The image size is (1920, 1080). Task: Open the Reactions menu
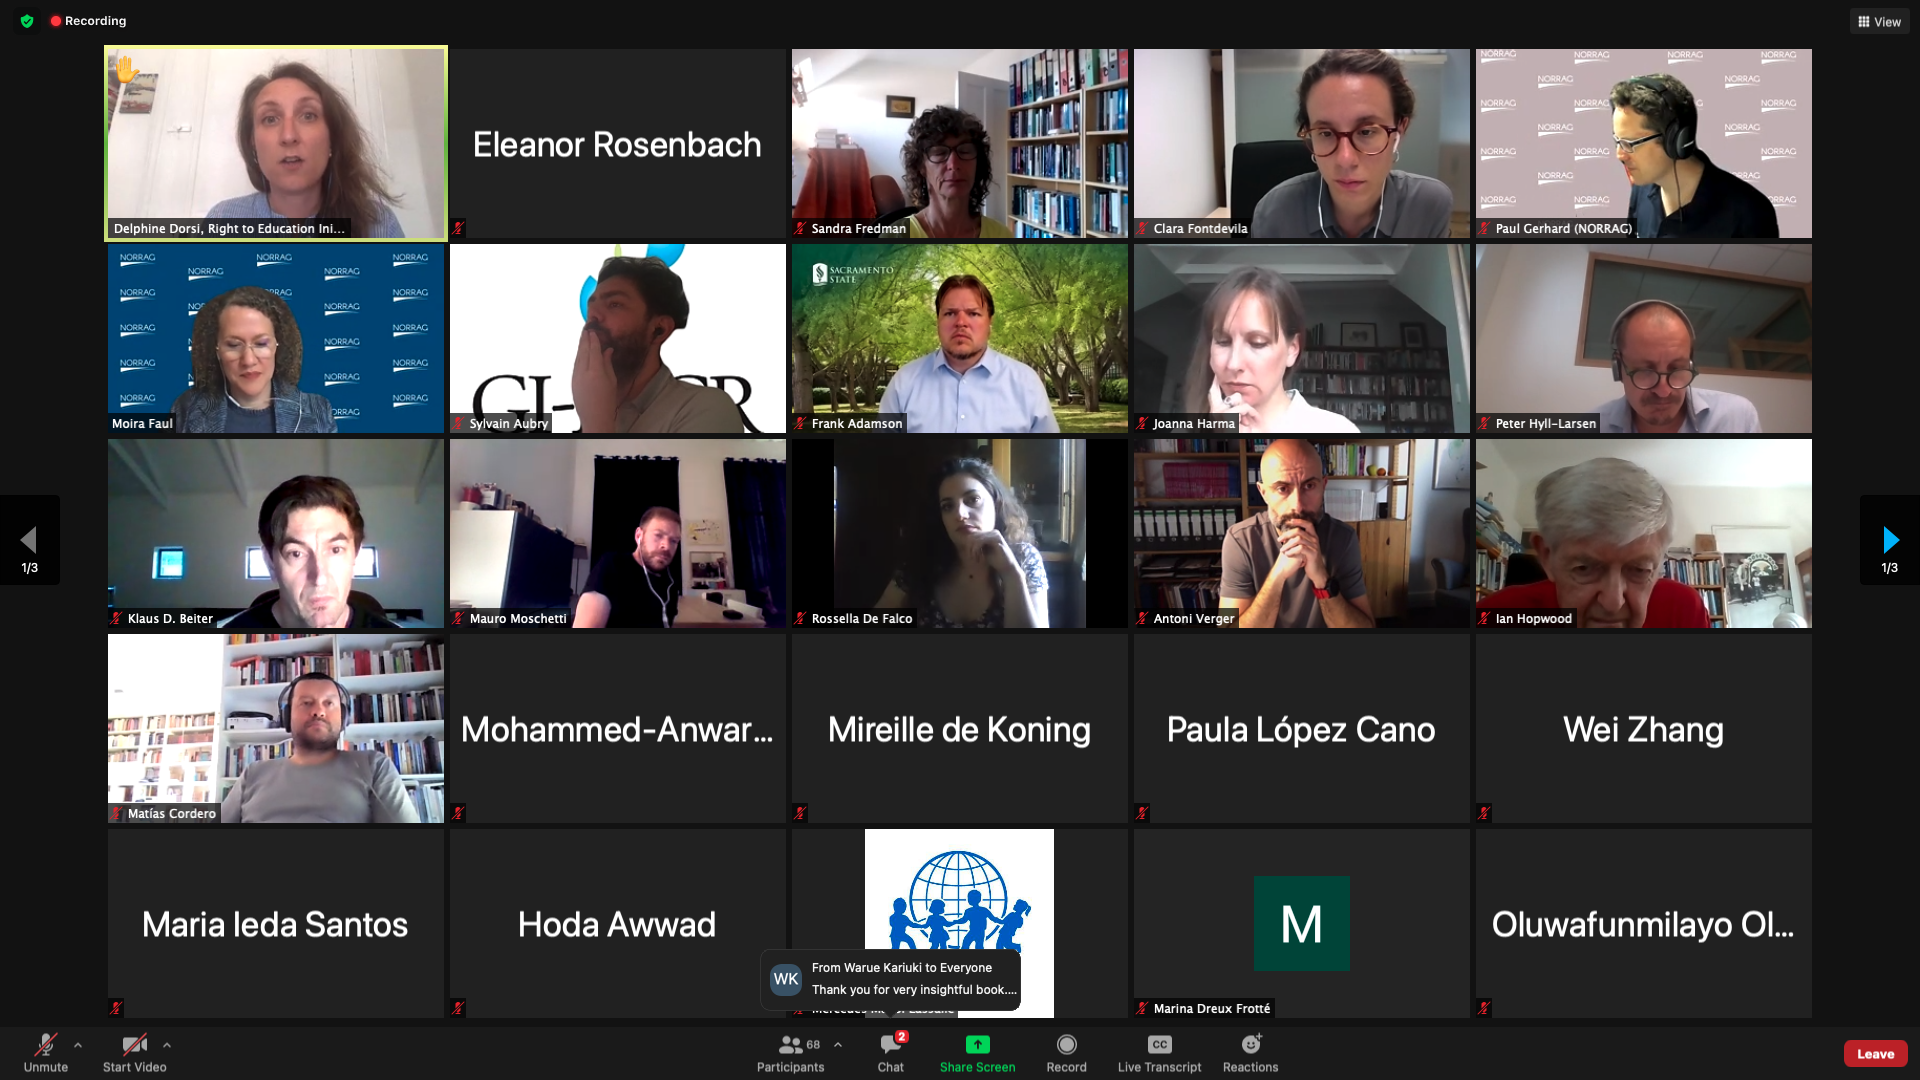(x=1250, y=1053)
